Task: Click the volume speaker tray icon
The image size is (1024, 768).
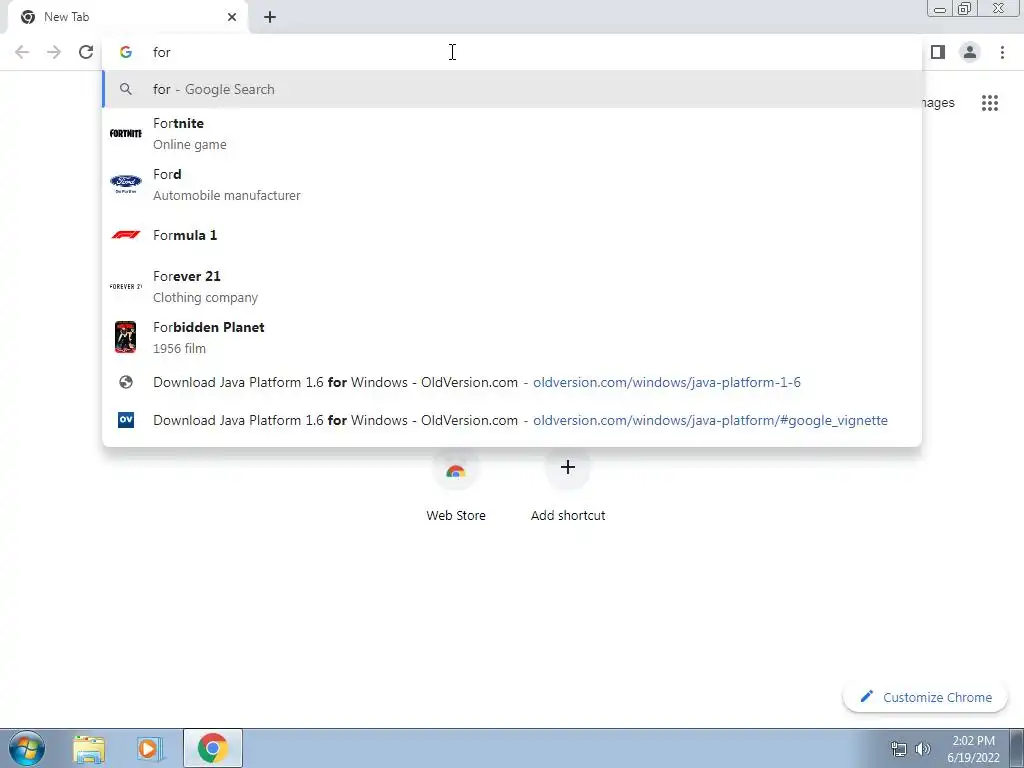Action: pos(923,749)
